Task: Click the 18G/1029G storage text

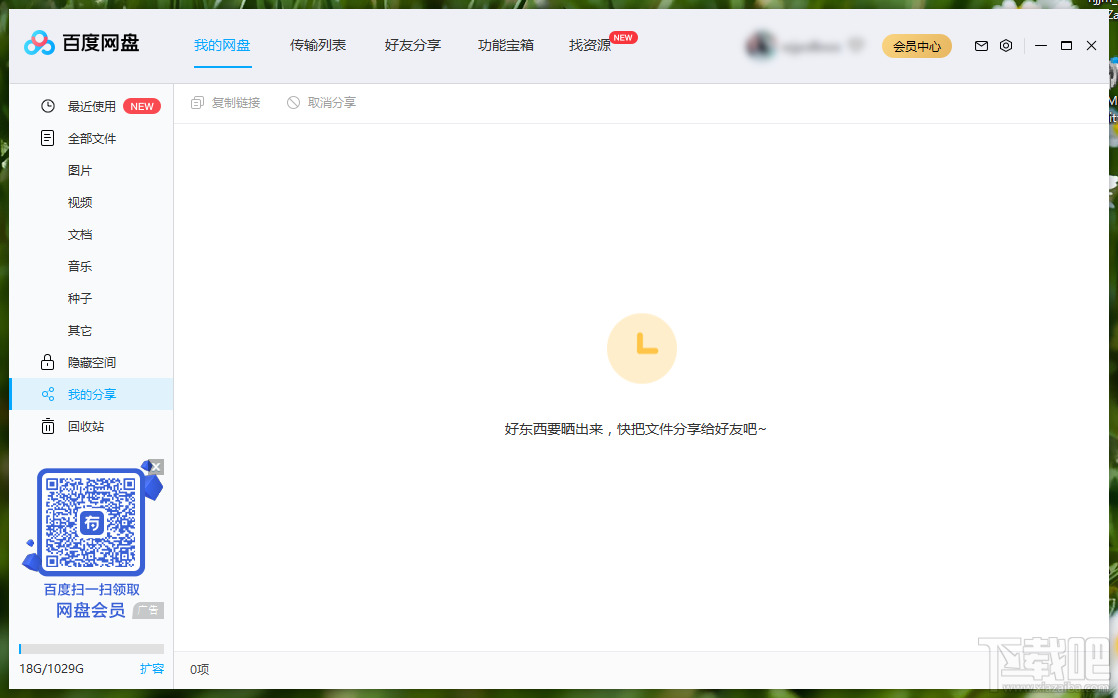Action: tap(51, 669)
